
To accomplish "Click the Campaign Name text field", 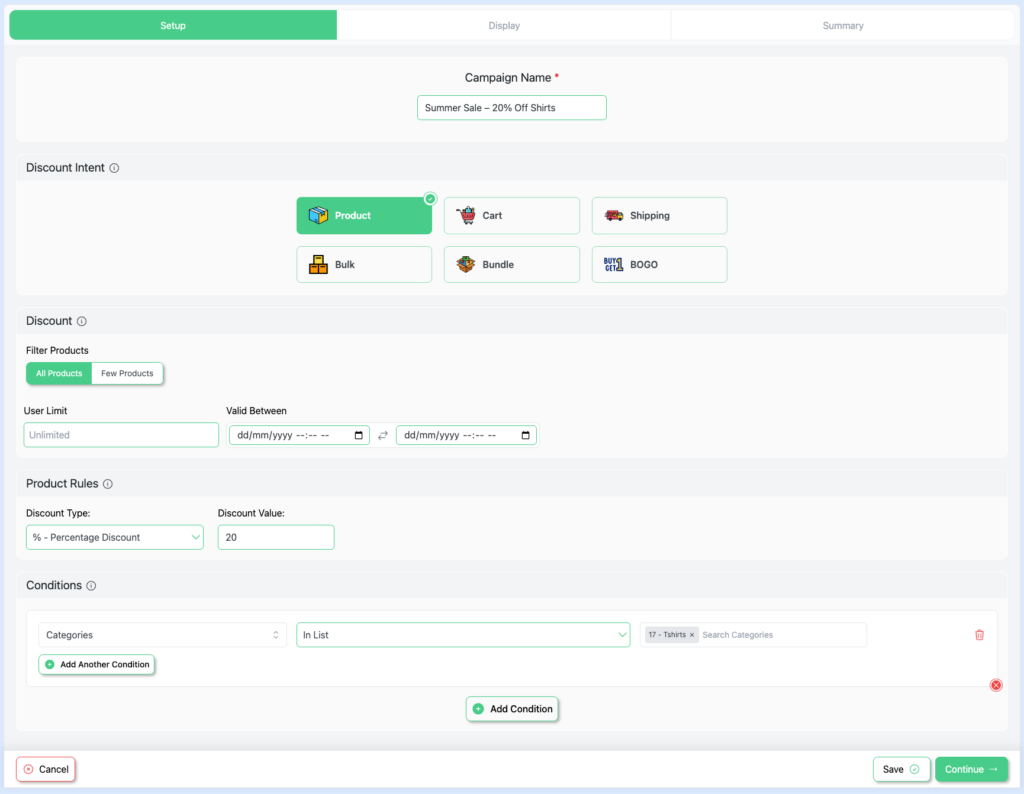I will 511,108.
